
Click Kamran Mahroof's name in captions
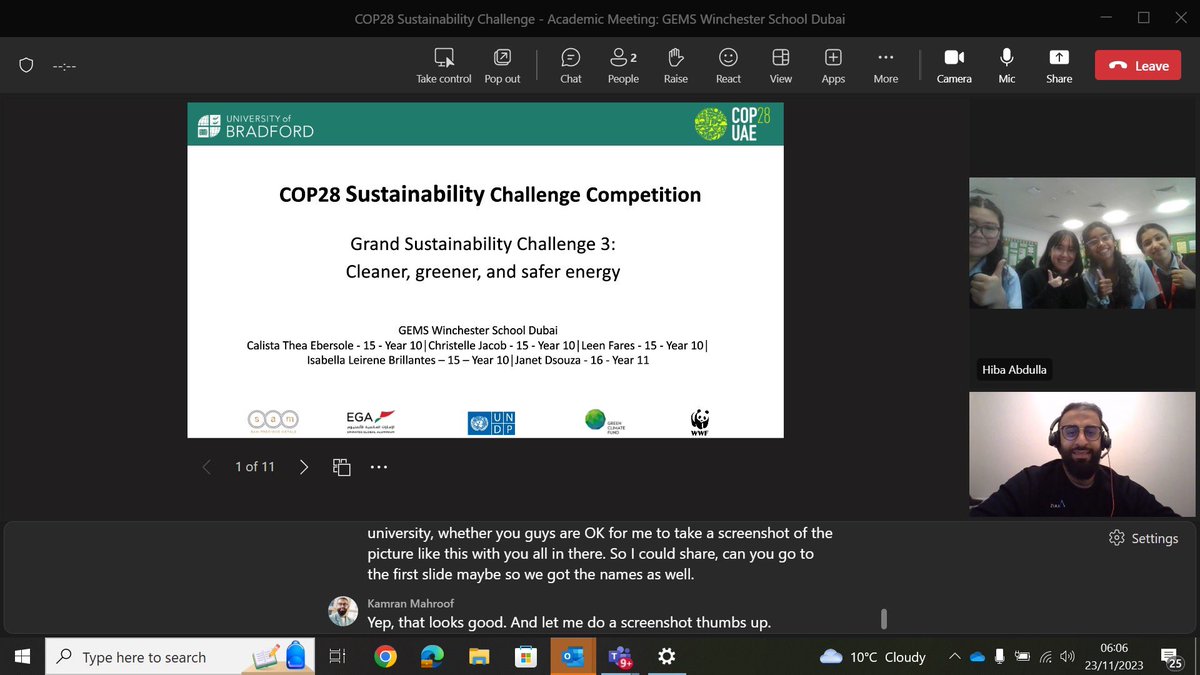(x=410, y=604)
